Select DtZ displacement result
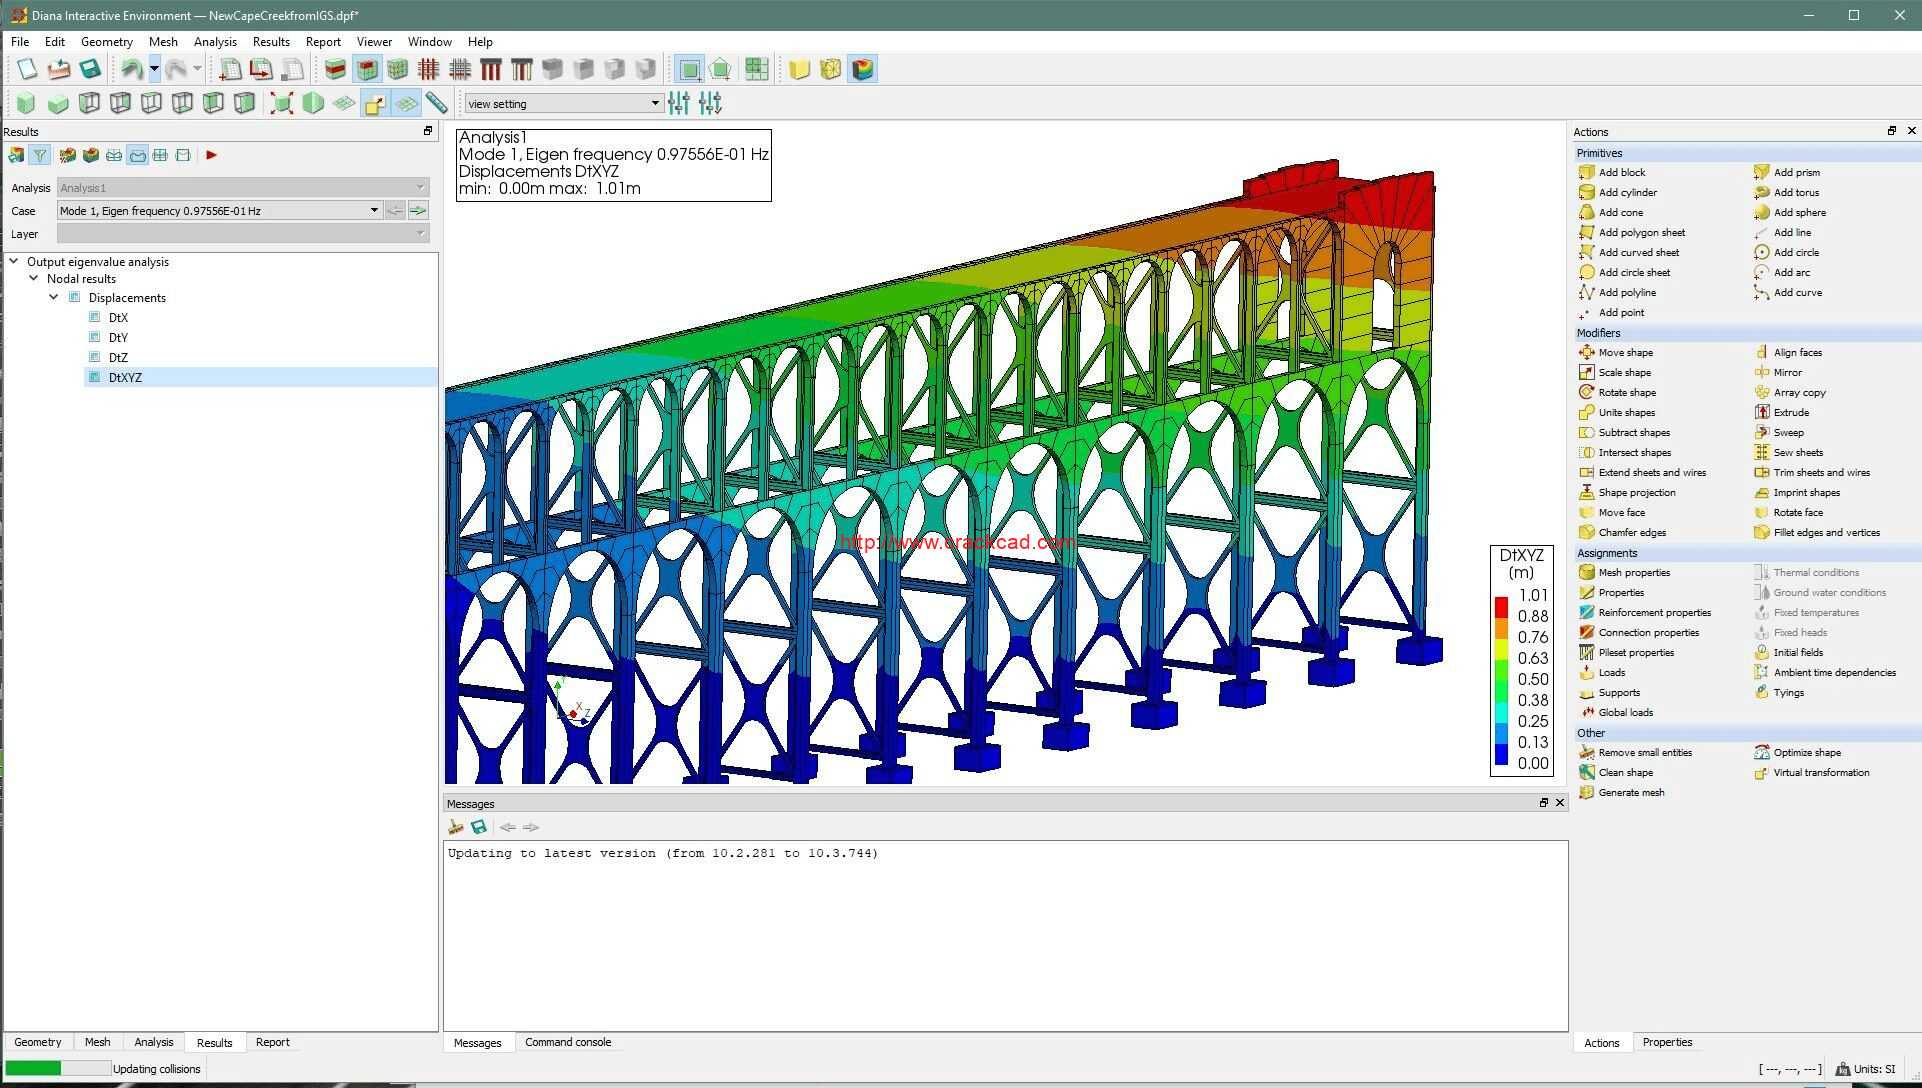 tap(118, 357)
